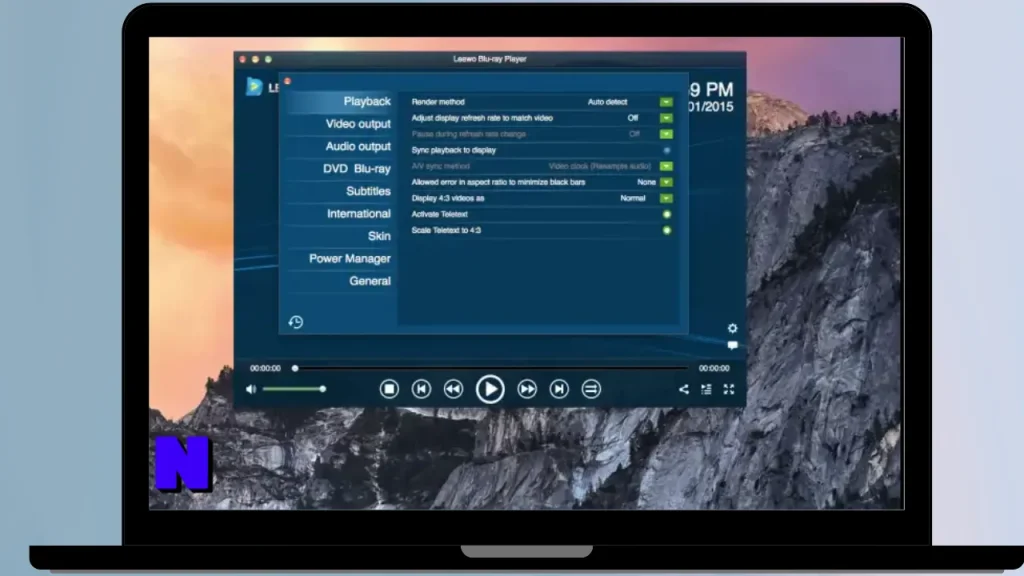Enter fullscreen mode
1024x576 pixels.
pos(729,389)
